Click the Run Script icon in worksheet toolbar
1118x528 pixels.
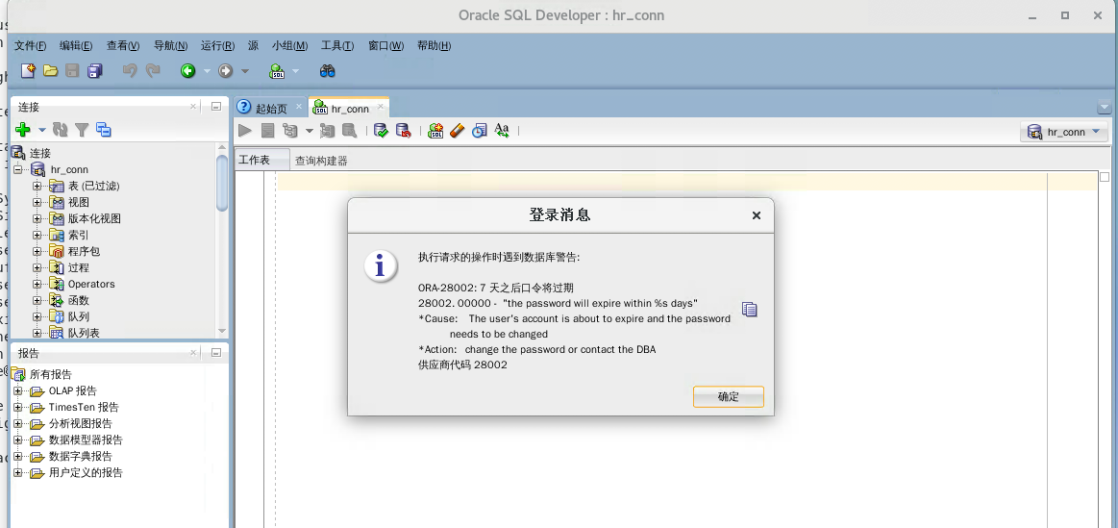267,130
